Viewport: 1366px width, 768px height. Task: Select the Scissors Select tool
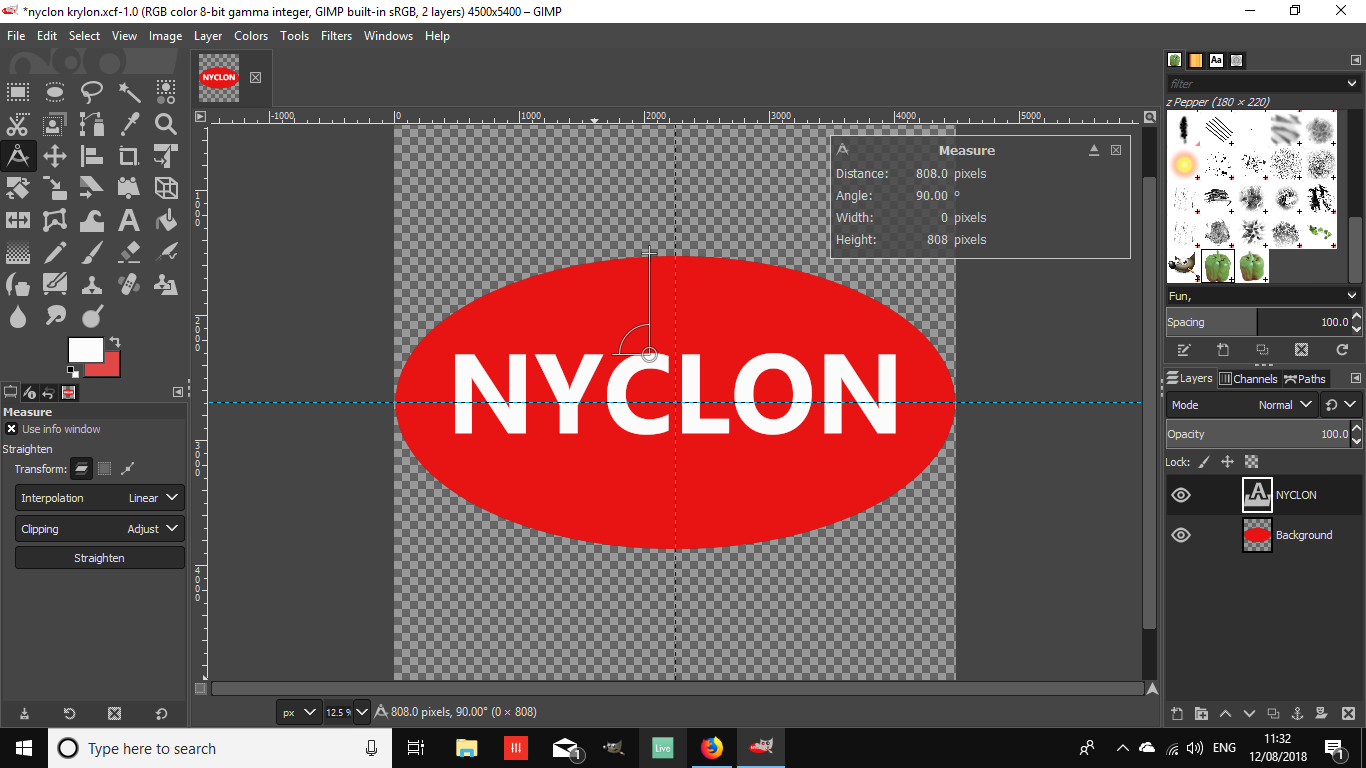(18, 124)
